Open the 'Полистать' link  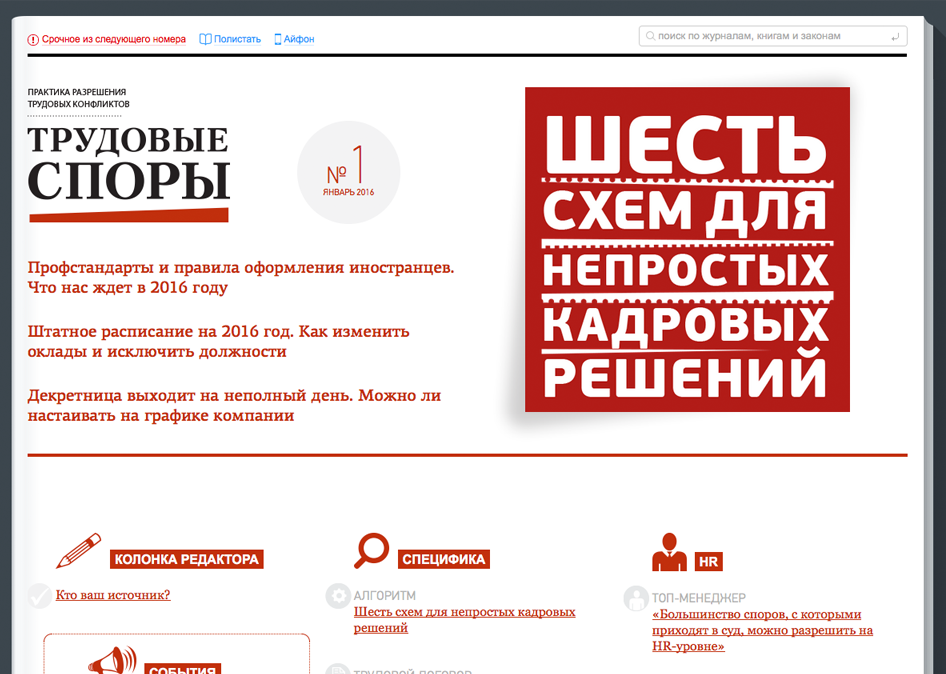click(x=237, y=39)
